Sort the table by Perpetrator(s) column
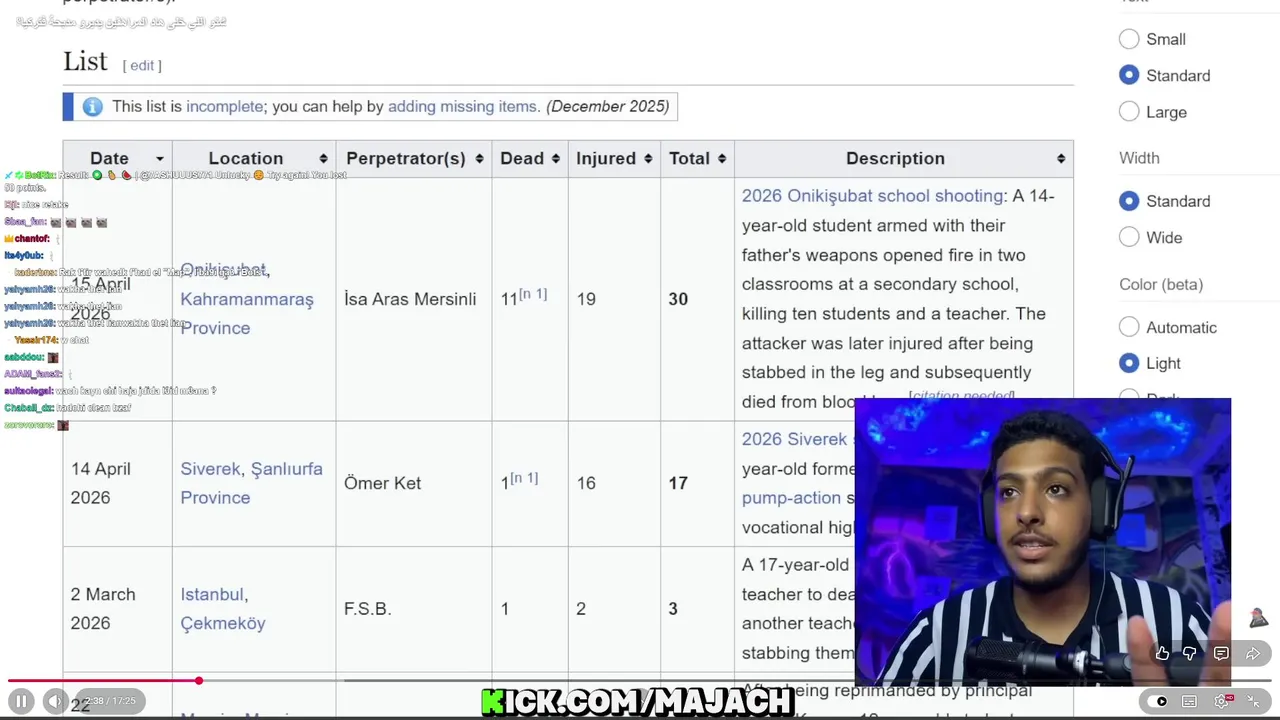The width and height of the screenshot is (1280, 720). (414, 158)
